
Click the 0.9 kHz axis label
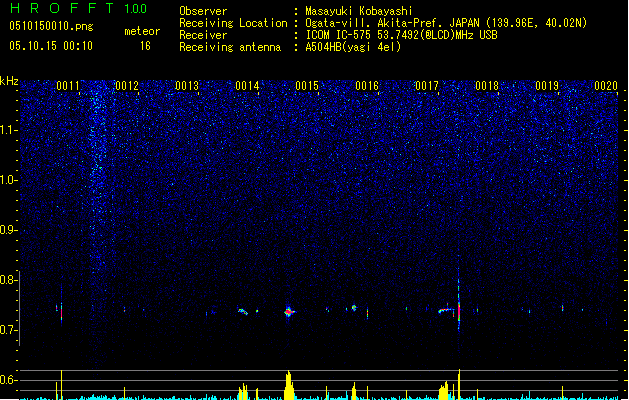9,230
